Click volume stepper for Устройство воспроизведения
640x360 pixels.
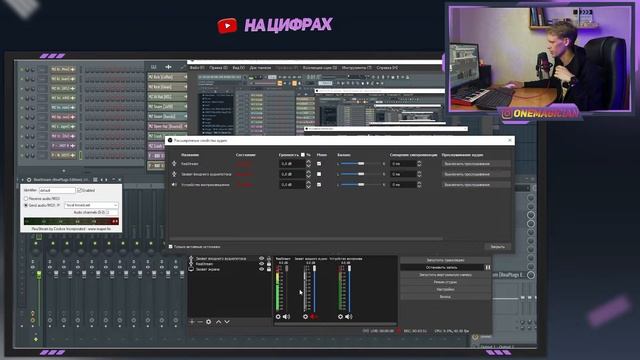pos(308,184)
